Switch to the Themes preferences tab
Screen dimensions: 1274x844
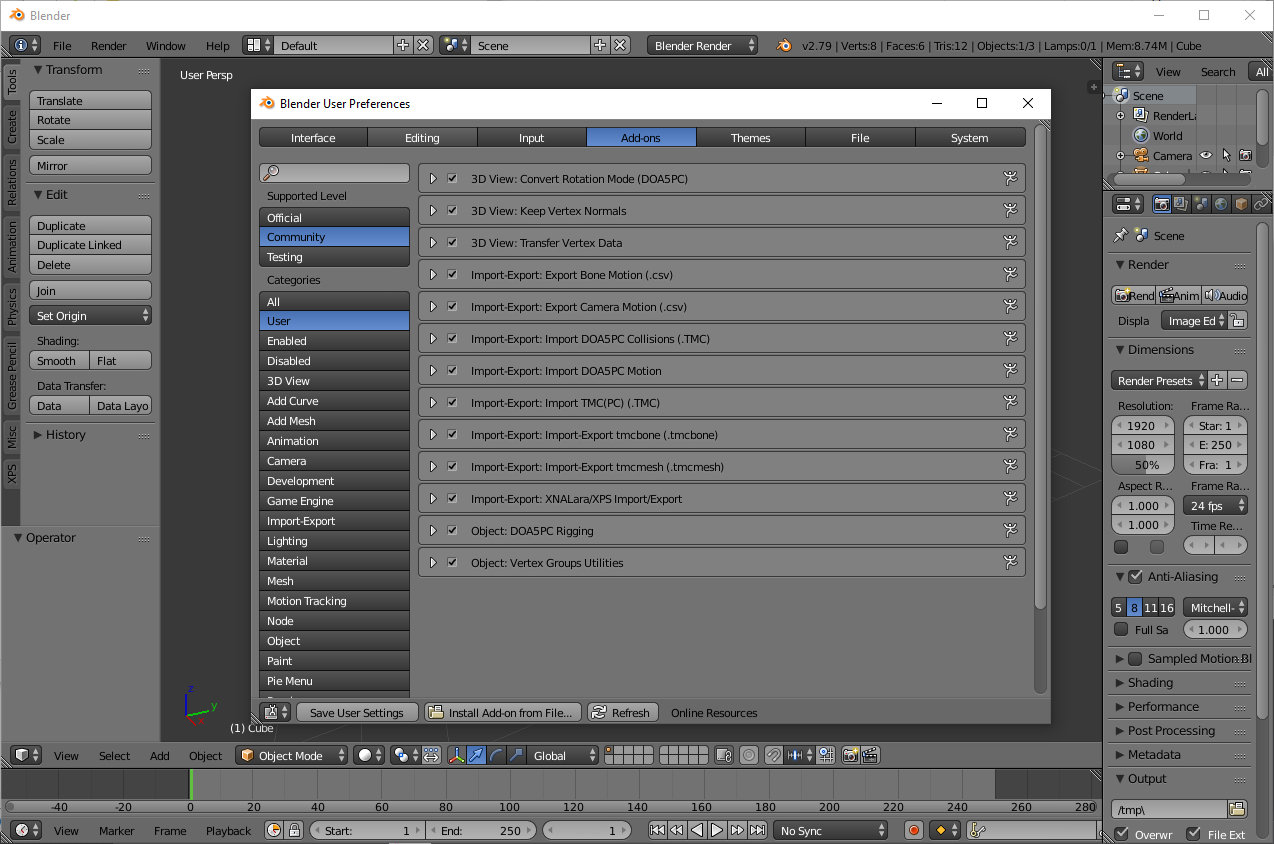click(751, 138)
